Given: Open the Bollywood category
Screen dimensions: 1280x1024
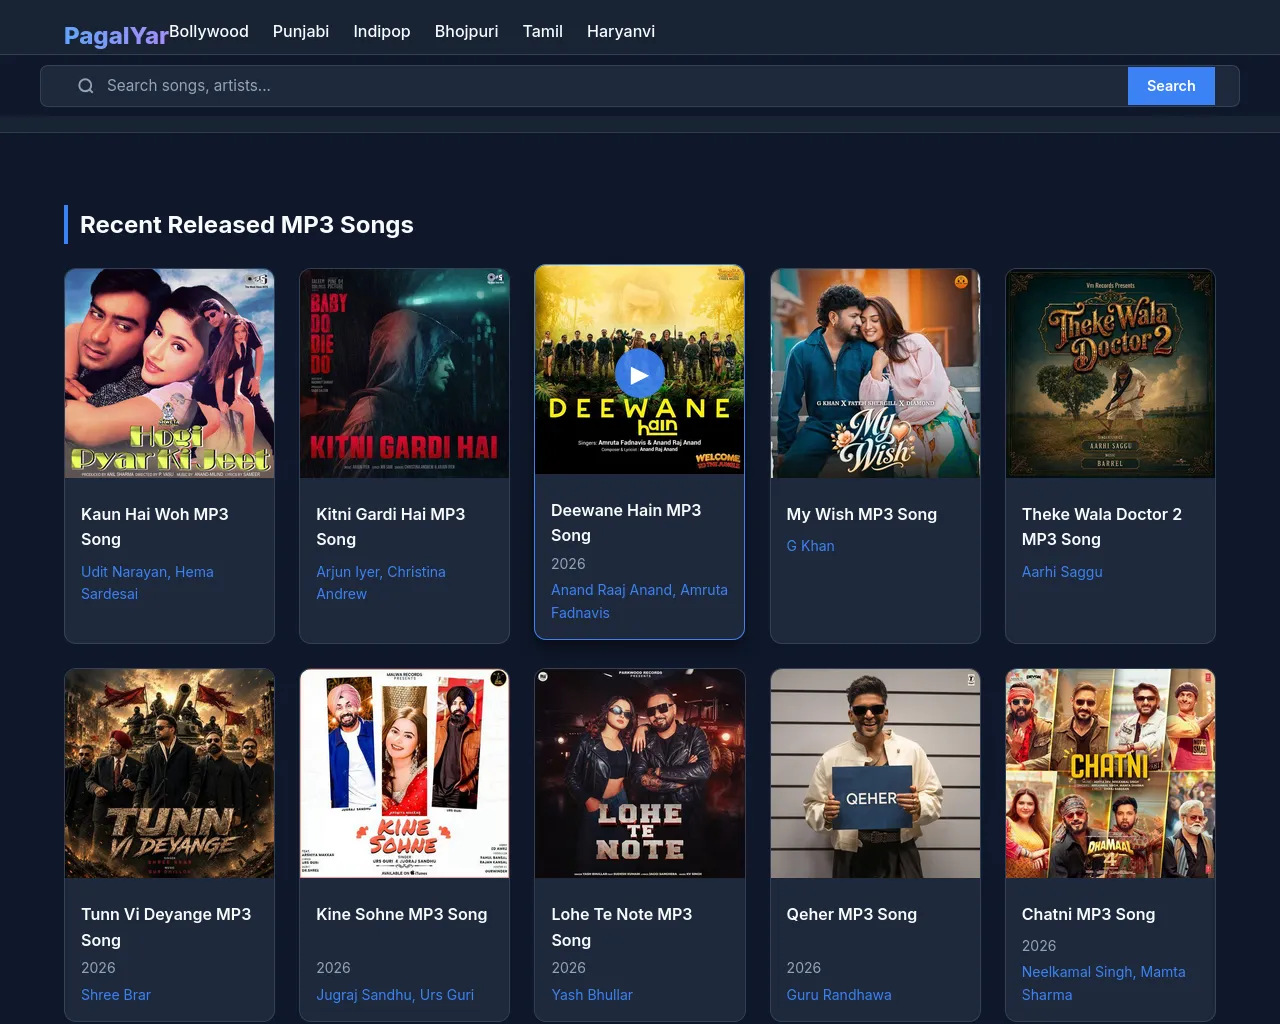Looking at the screenshot, I should click(209, 31).
